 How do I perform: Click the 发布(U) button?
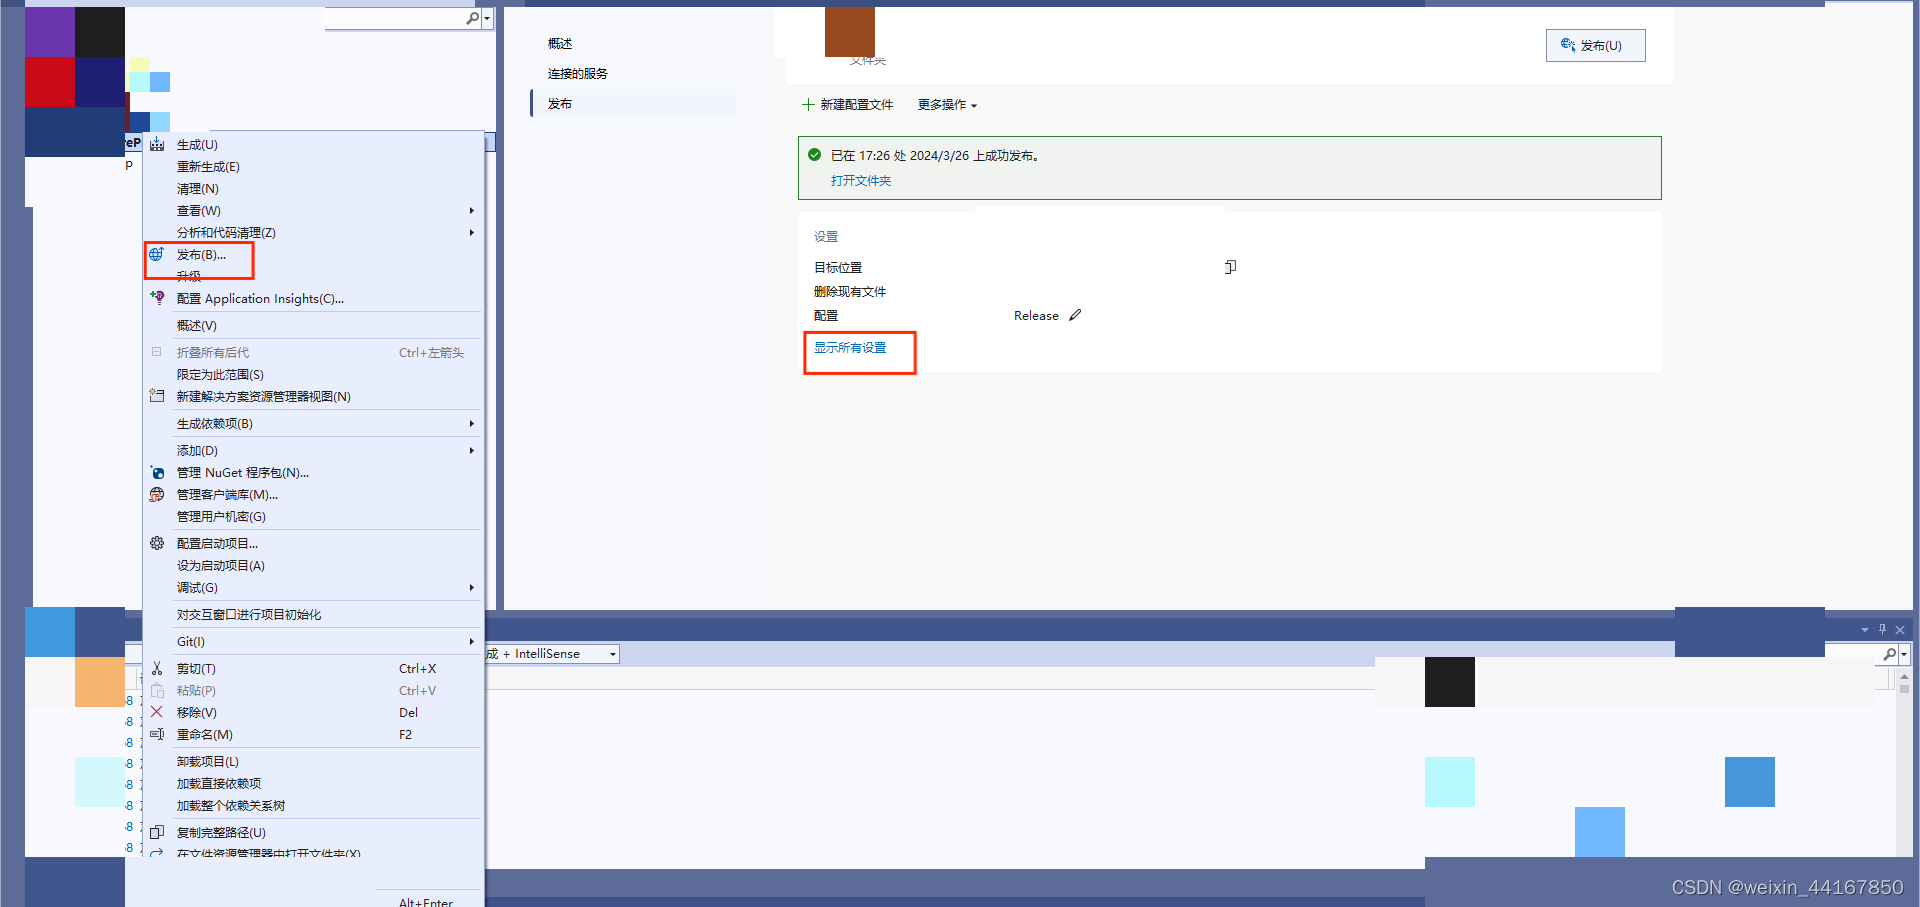[x=1595, y=45]
